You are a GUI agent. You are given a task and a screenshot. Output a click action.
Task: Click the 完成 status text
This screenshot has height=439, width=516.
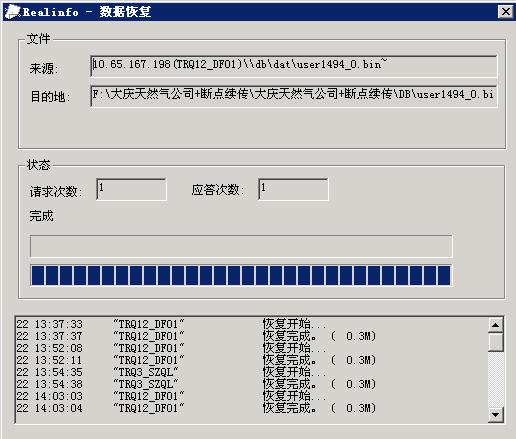pos(41,216)
